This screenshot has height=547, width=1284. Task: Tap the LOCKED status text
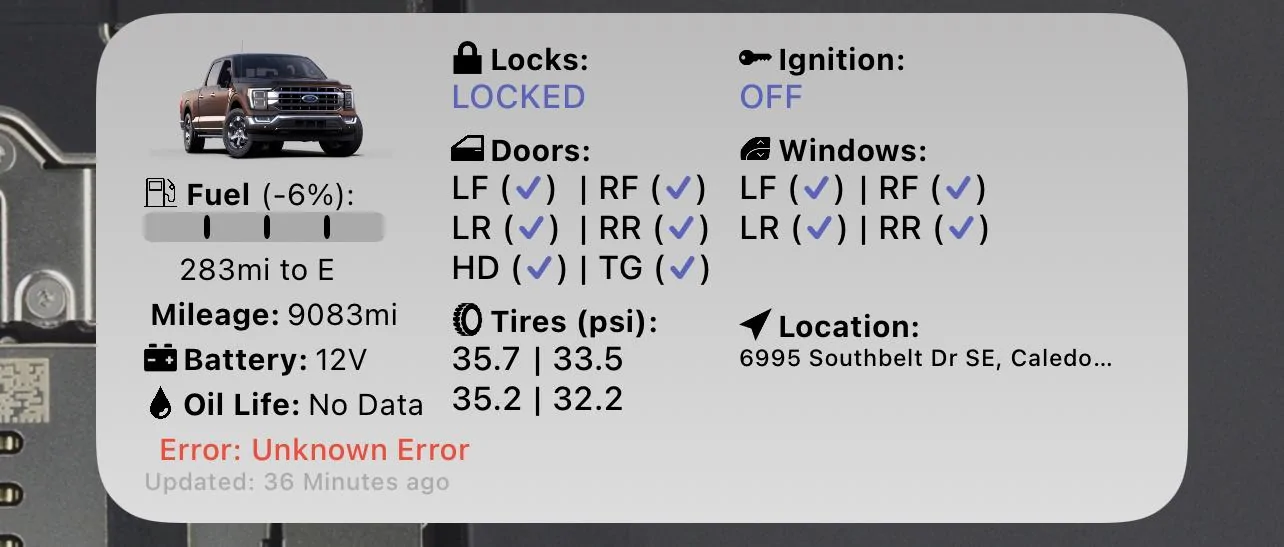click(518, 97)
